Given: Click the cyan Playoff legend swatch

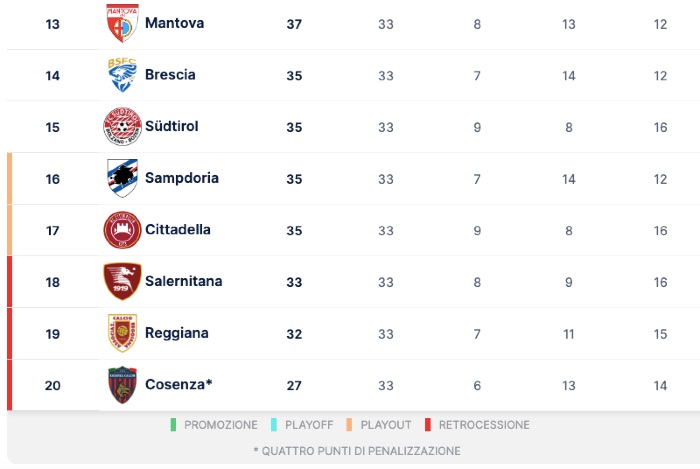Looking at the screenshot, I should [273, 425].
